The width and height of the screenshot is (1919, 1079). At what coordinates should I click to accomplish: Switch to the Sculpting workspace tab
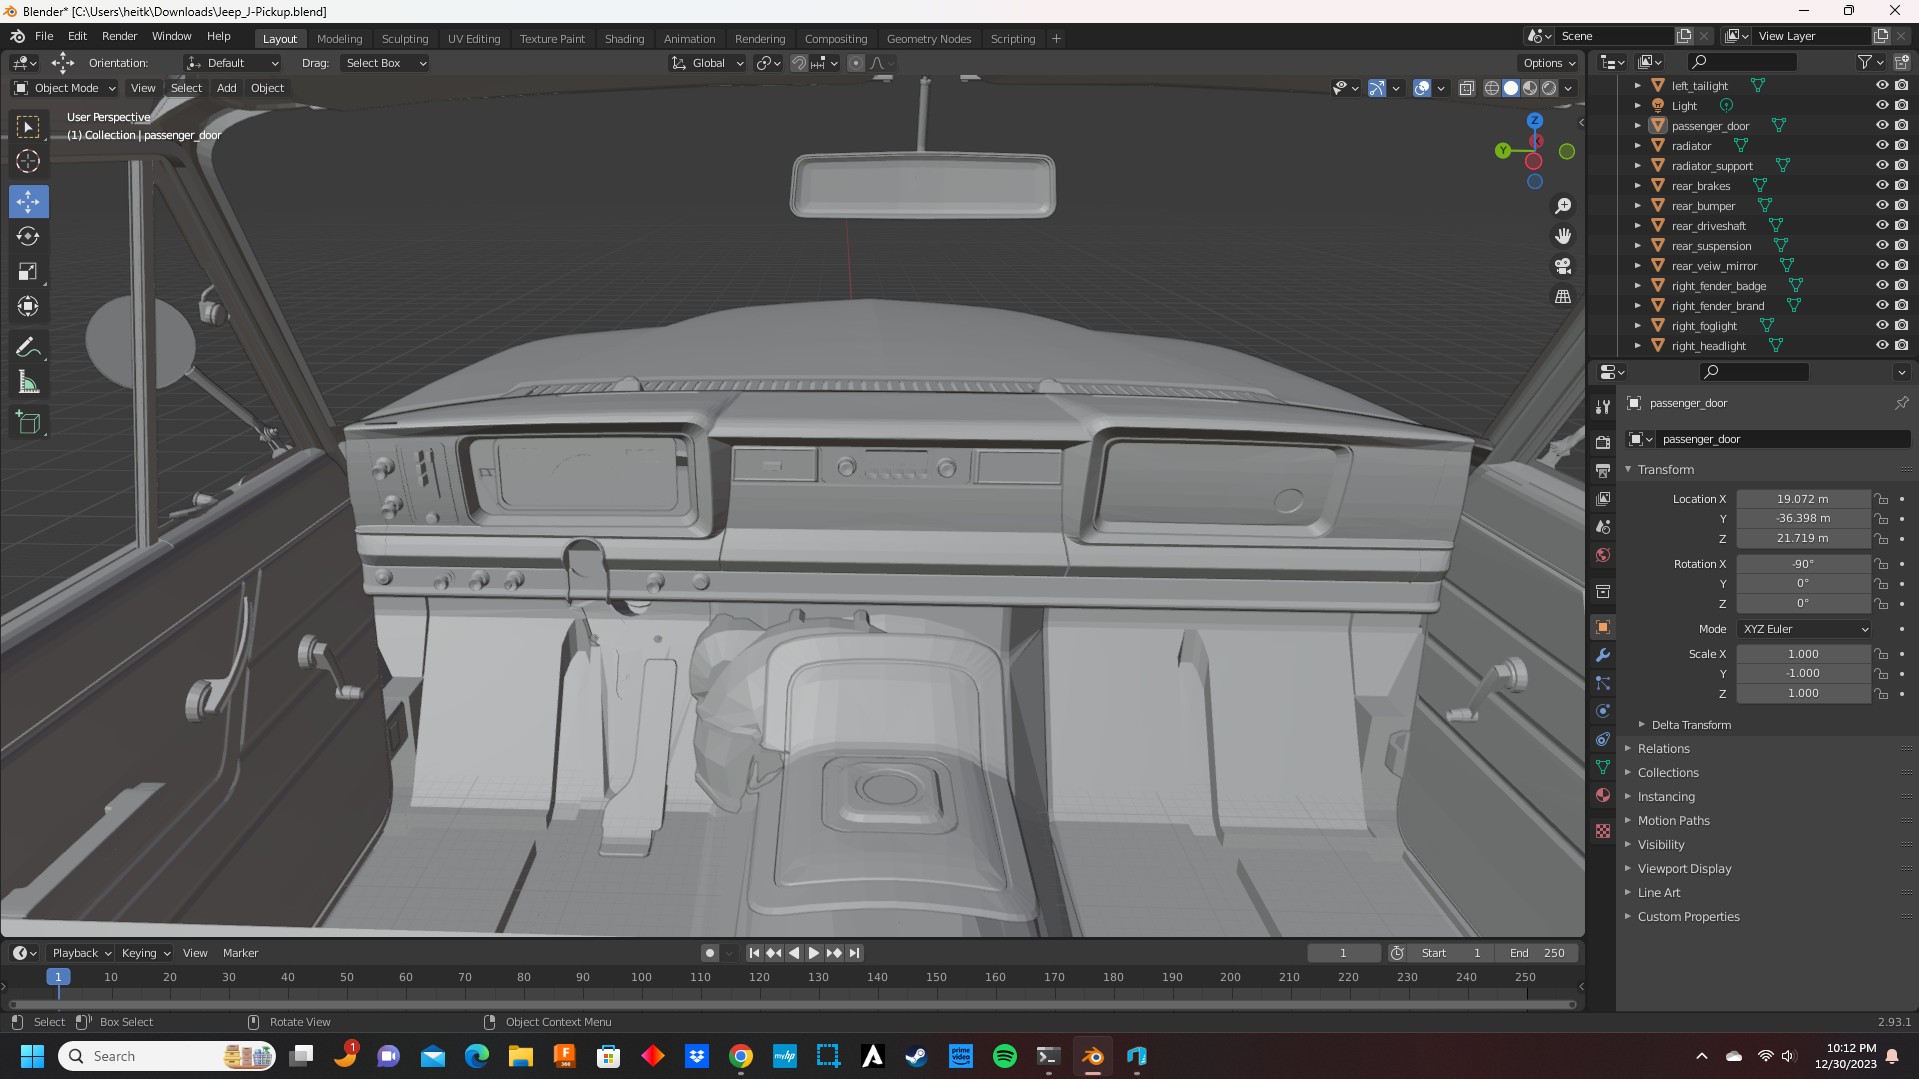point(404,39)
